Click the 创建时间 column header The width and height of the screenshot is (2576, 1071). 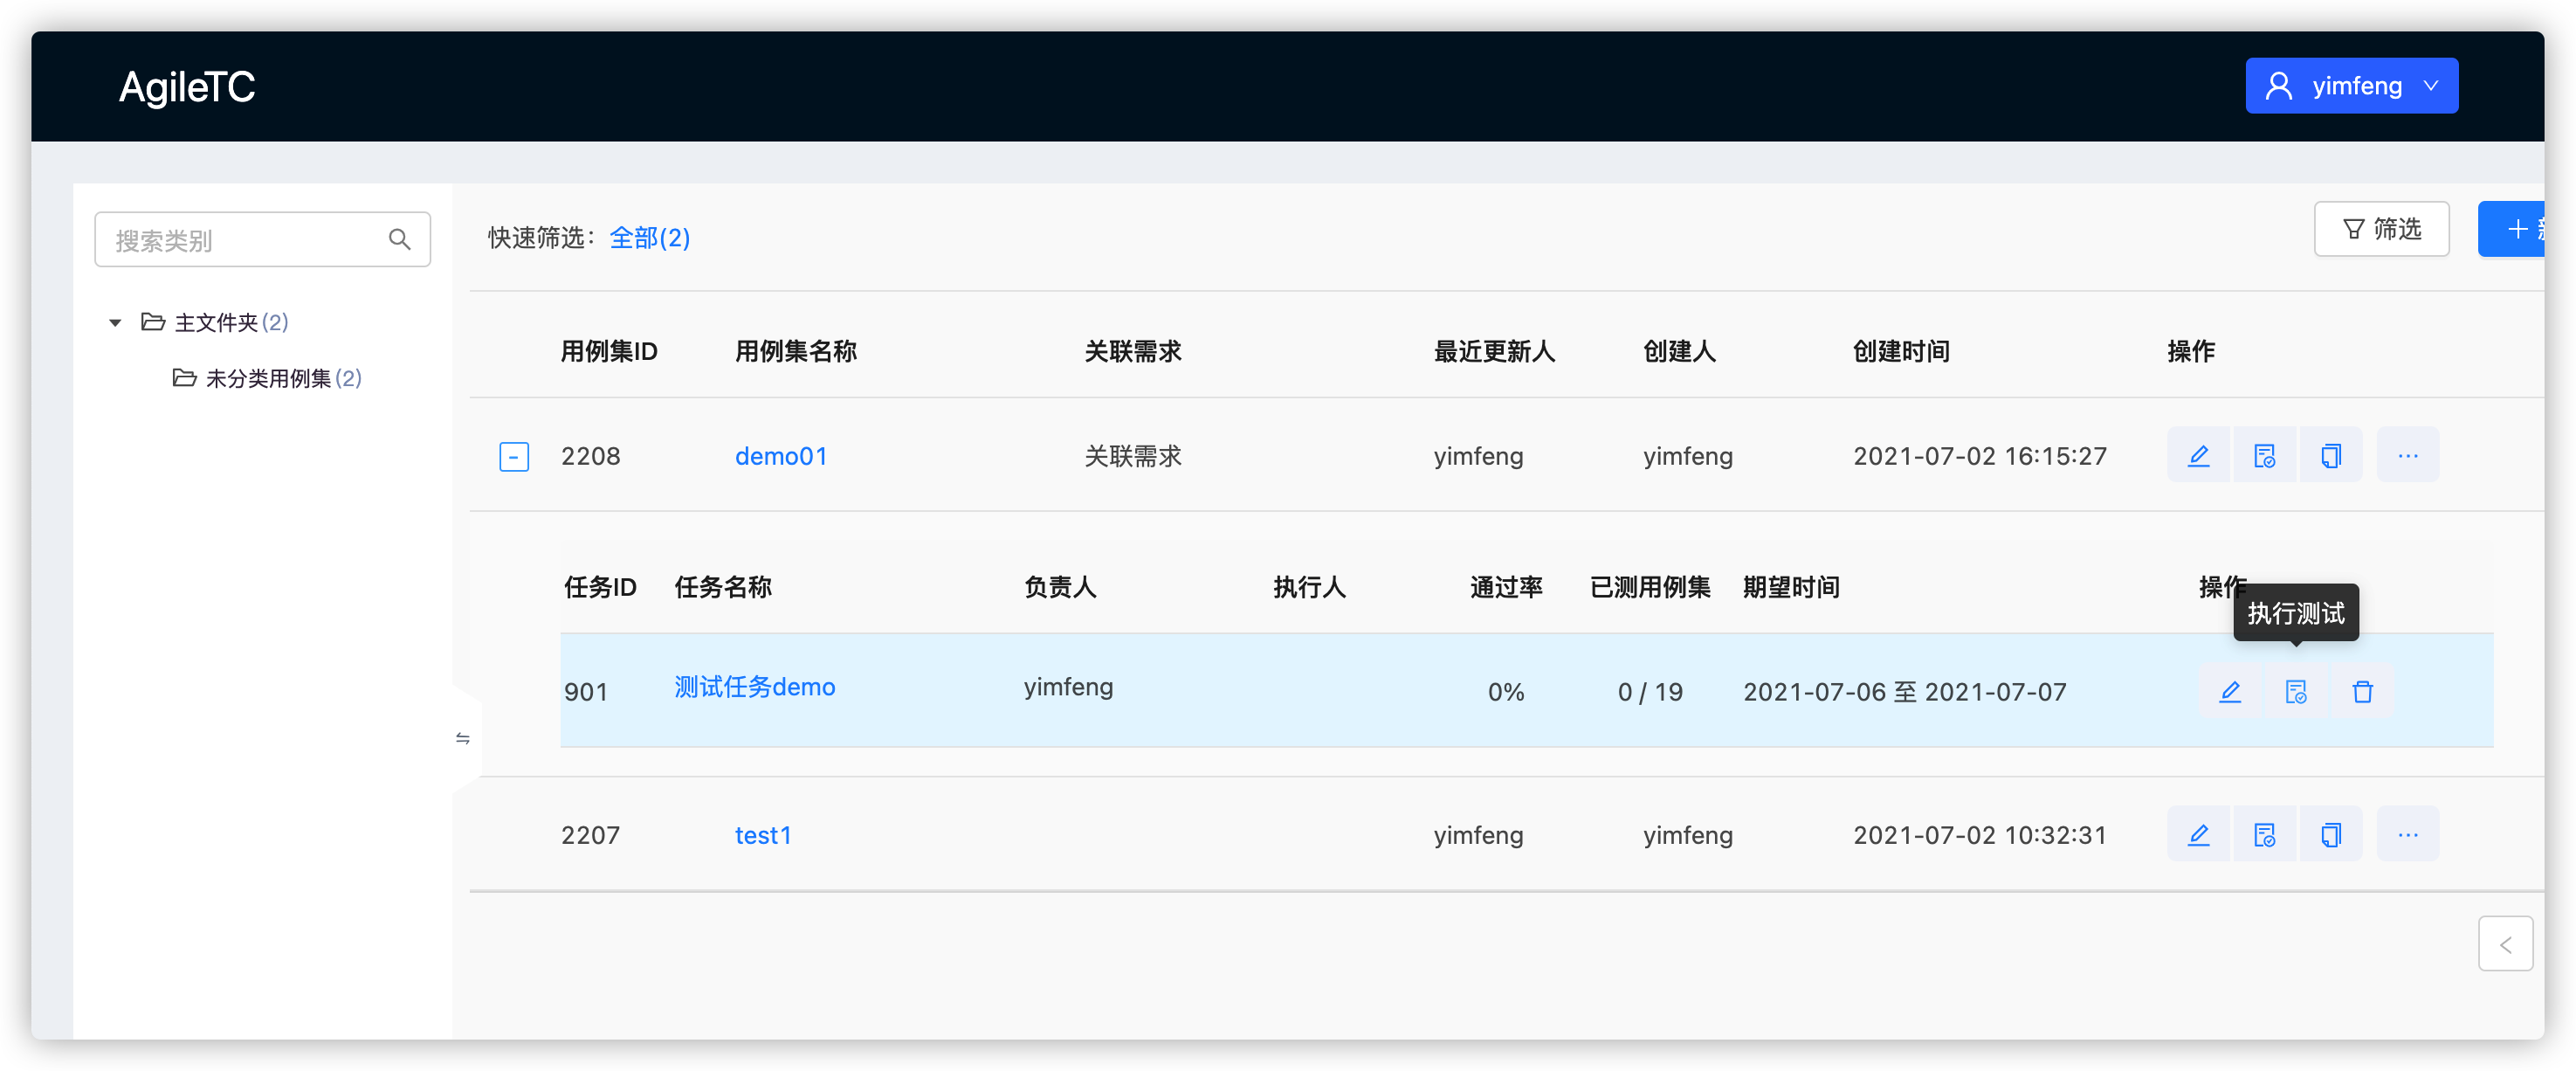pyautogui.click(x=1901, y=352)
